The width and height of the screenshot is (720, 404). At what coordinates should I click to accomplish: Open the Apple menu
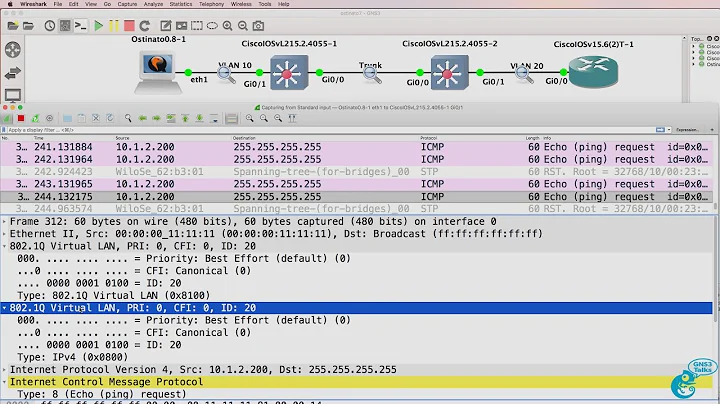click(10, 4)
